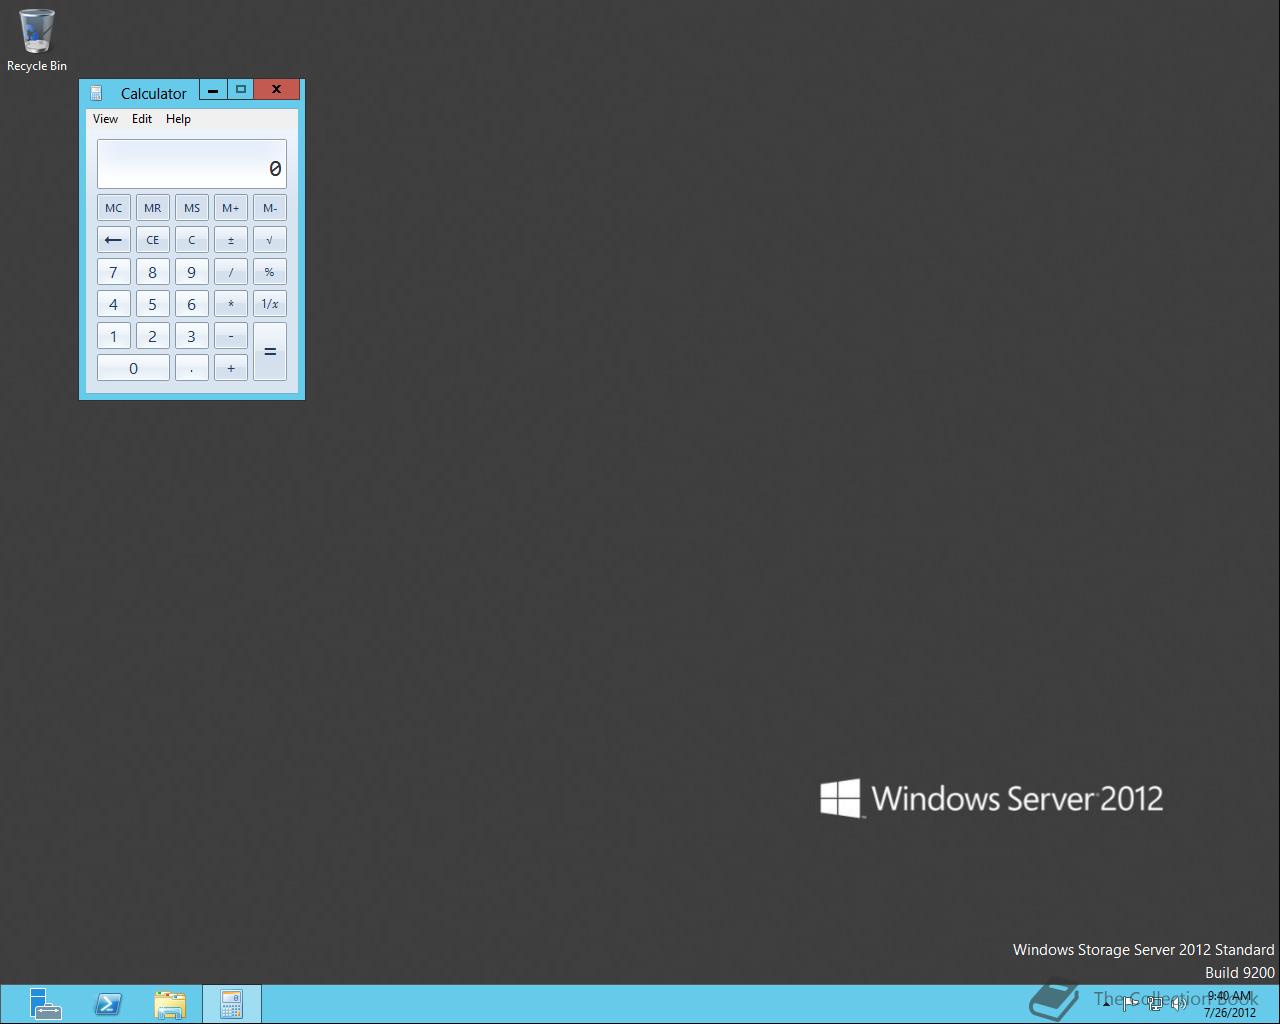Click the digit 3 key
The width and height of the screenshot is (1280, 1024).
(192, 336)
